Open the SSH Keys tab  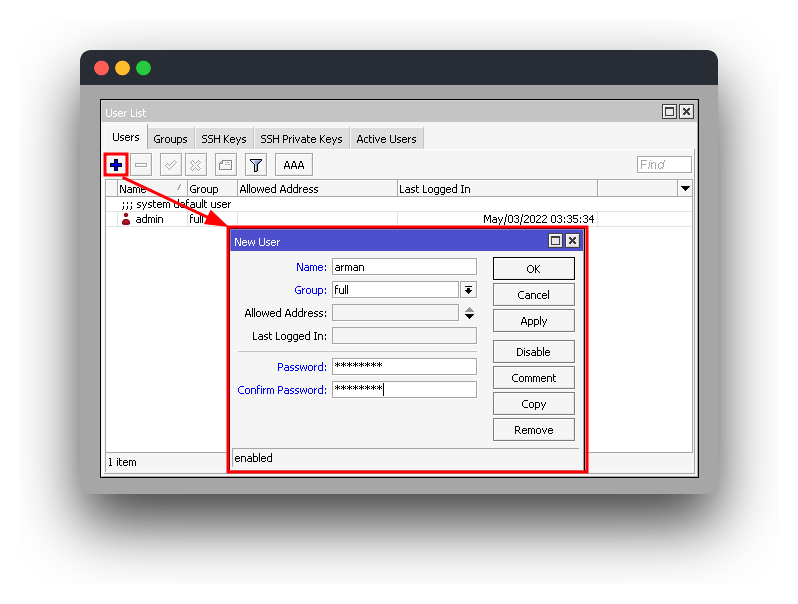coord(223,139)
